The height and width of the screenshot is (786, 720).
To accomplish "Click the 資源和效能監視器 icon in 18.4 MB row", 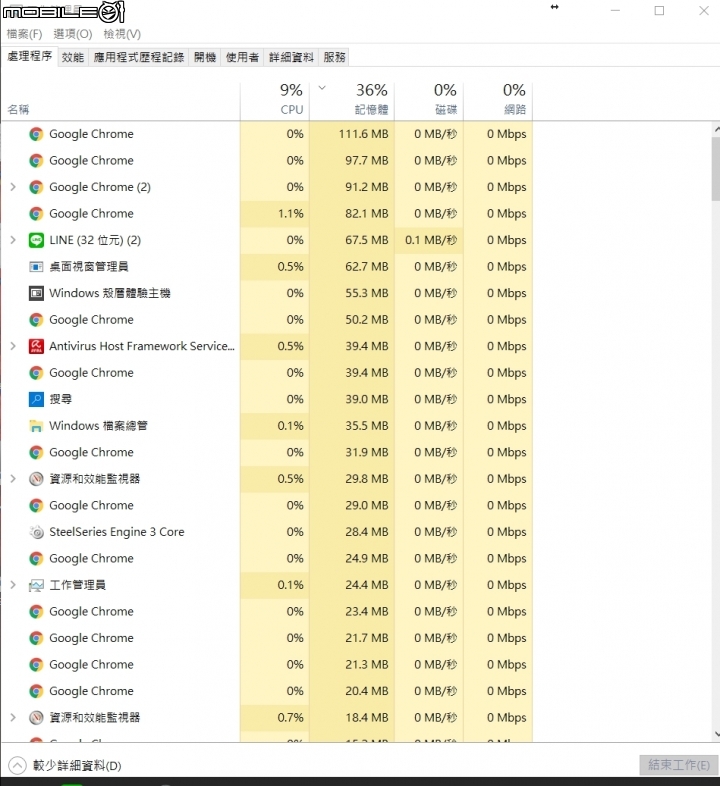I will pos(36,718).
